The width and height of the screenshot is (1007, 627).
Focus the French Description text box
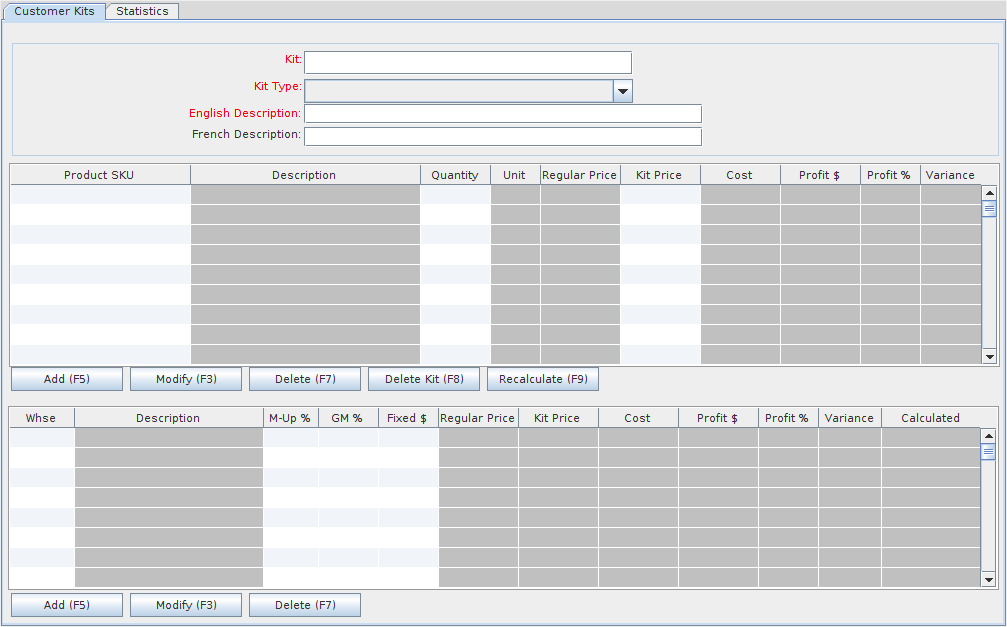tap(502, 136)
